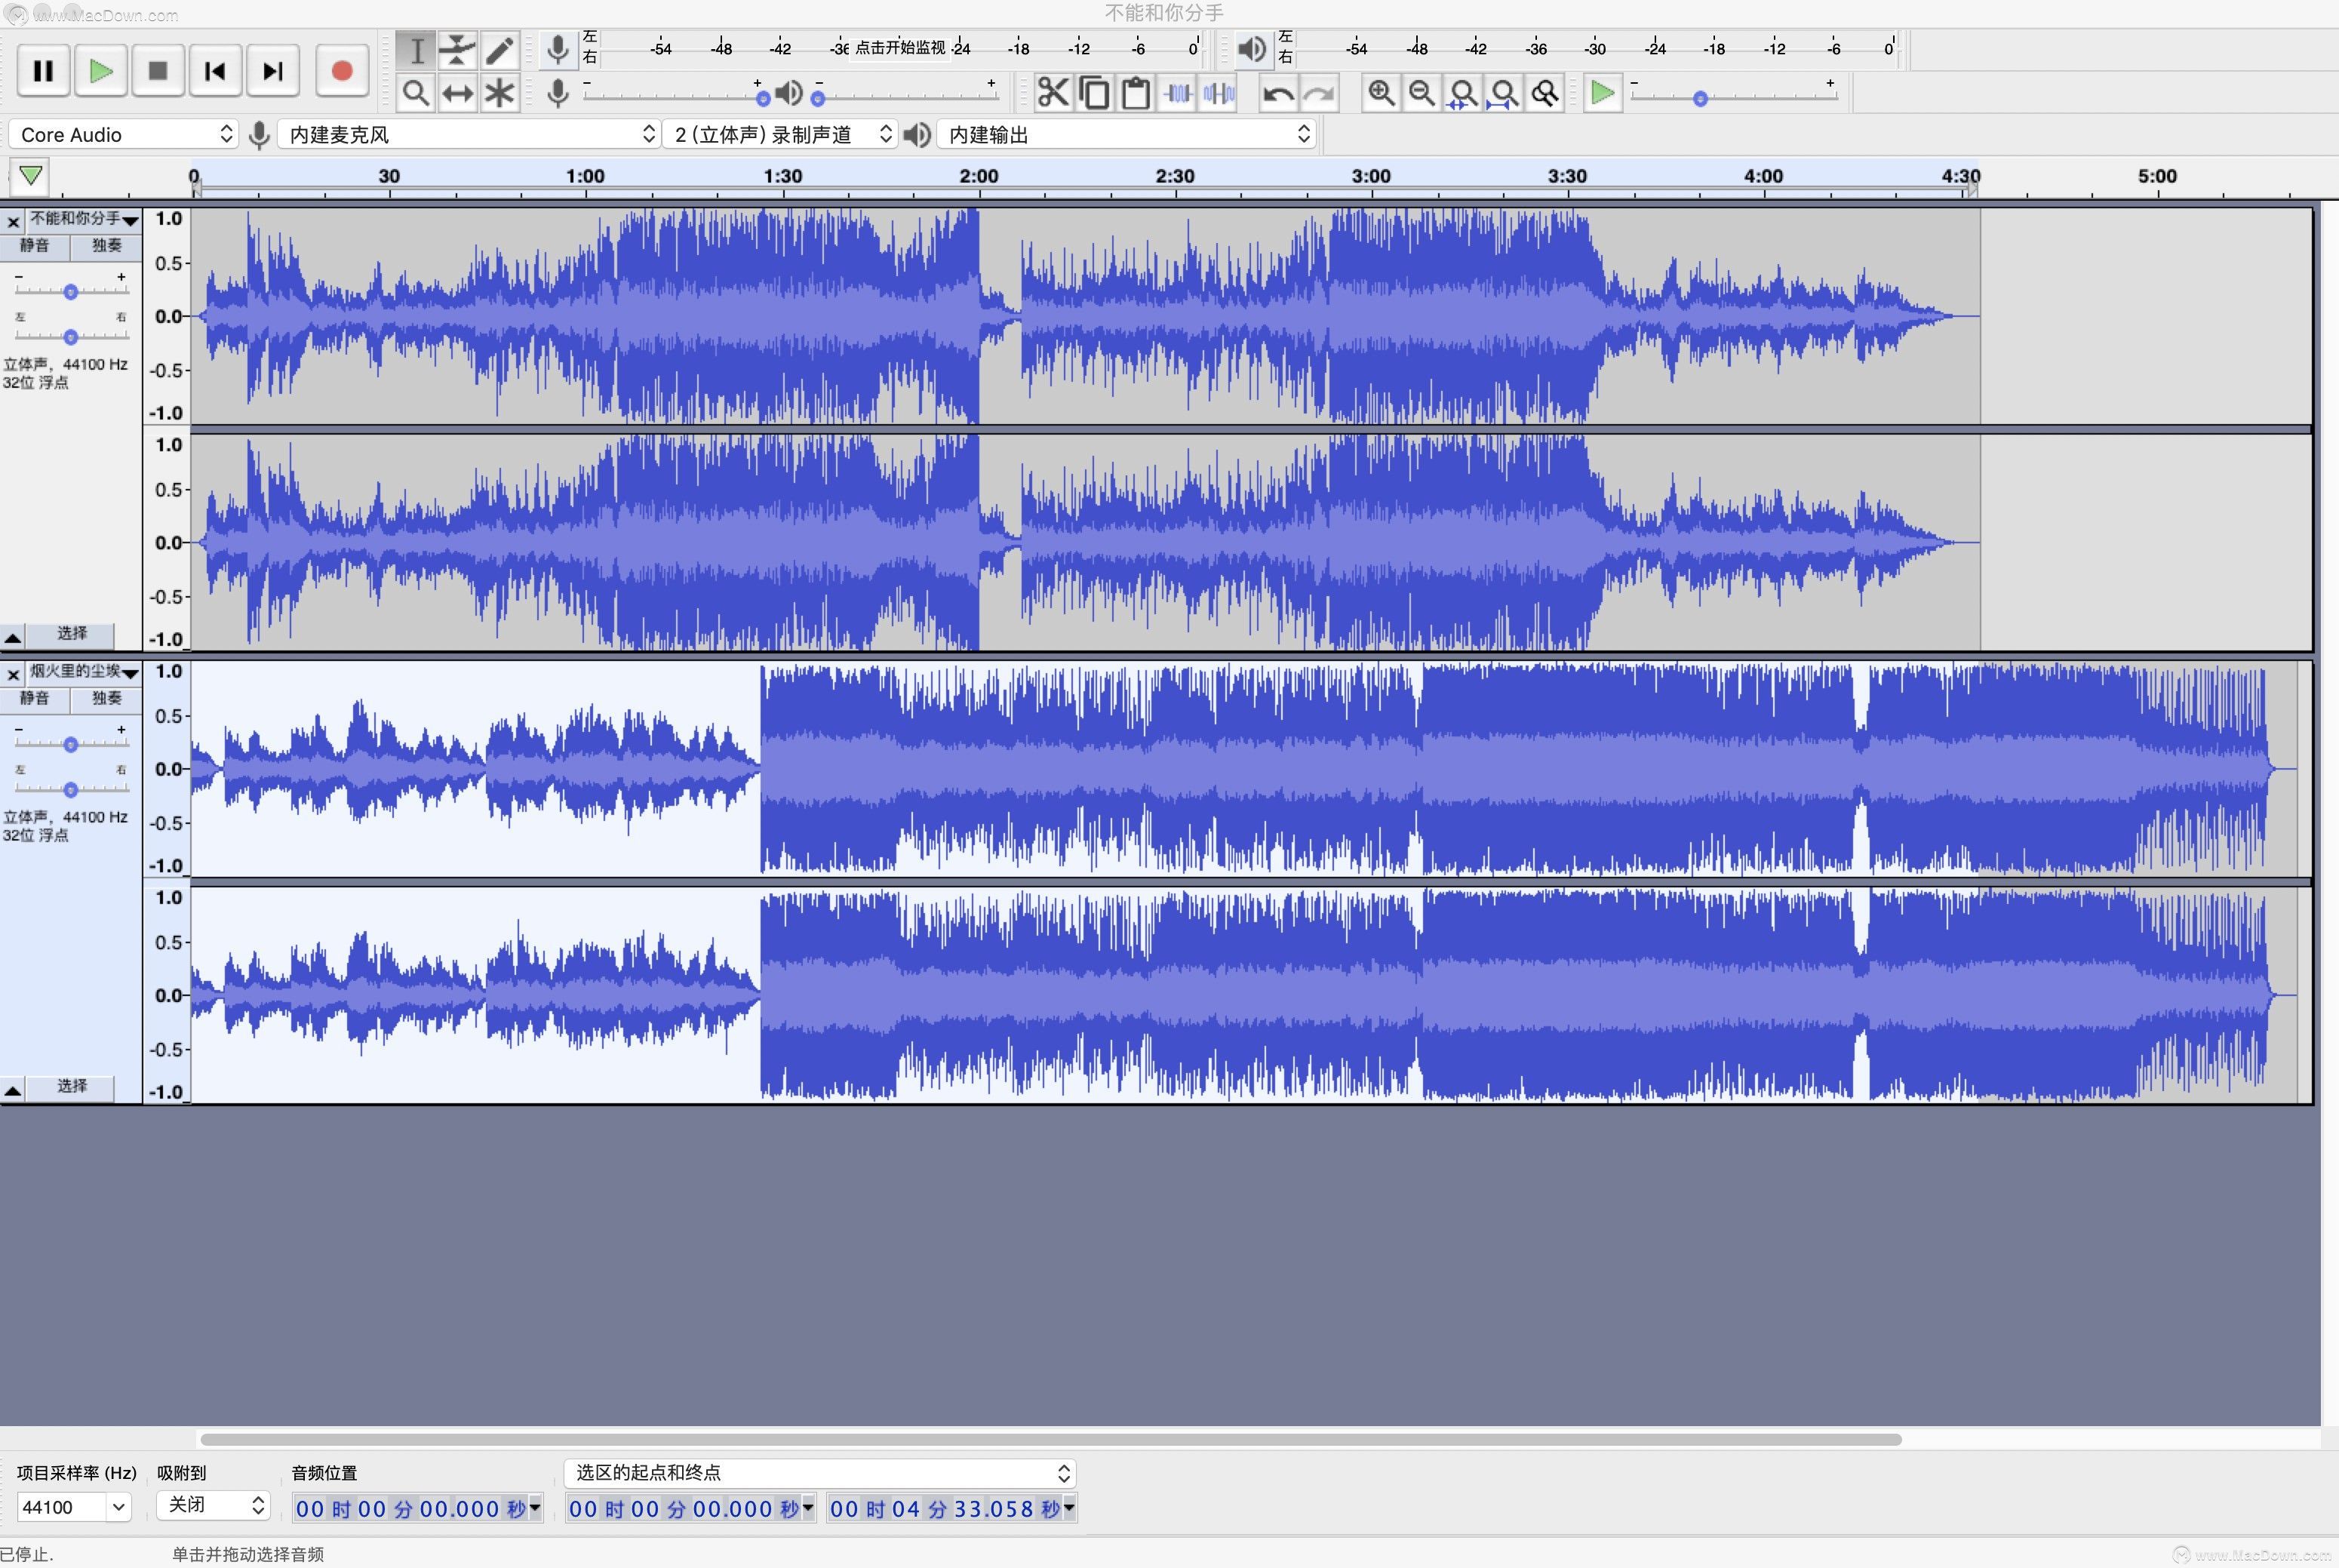Click the Copy icon in edit toolbar

(x=1094, y=93)
